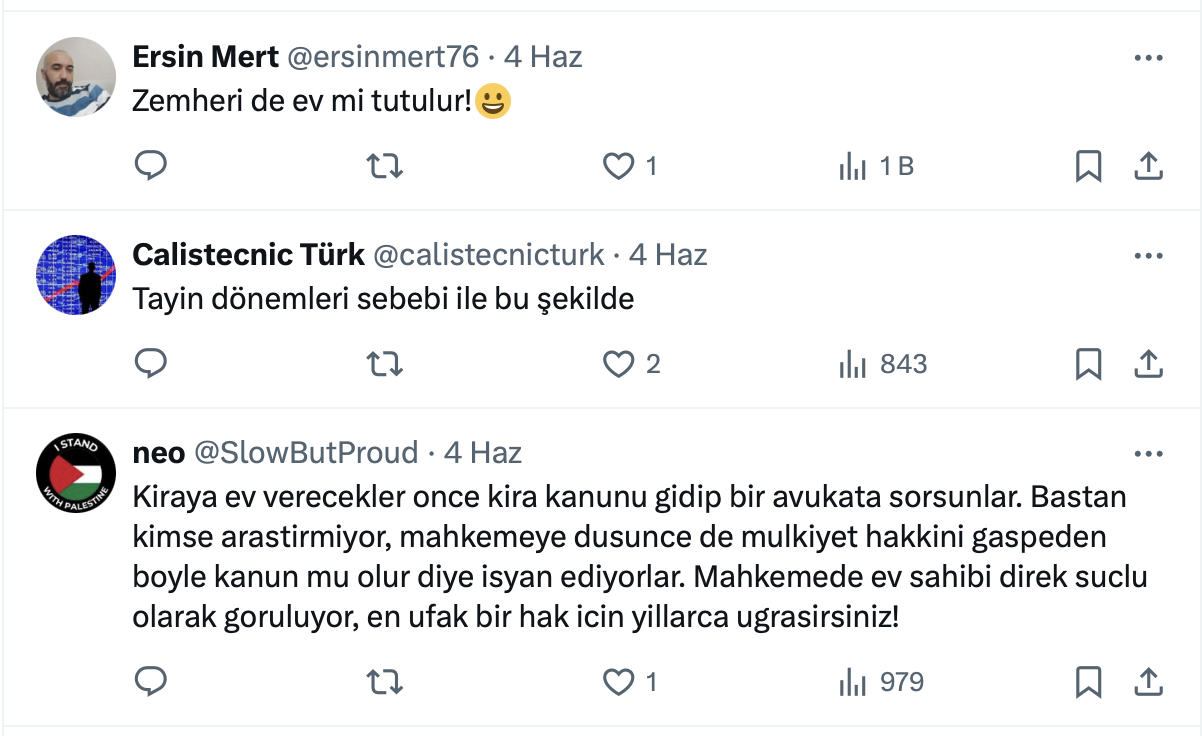Screen dimensions: 1202x736
Task: Open more options on Ersin Mert's tweet
Action: click(x=1148, y=58)
